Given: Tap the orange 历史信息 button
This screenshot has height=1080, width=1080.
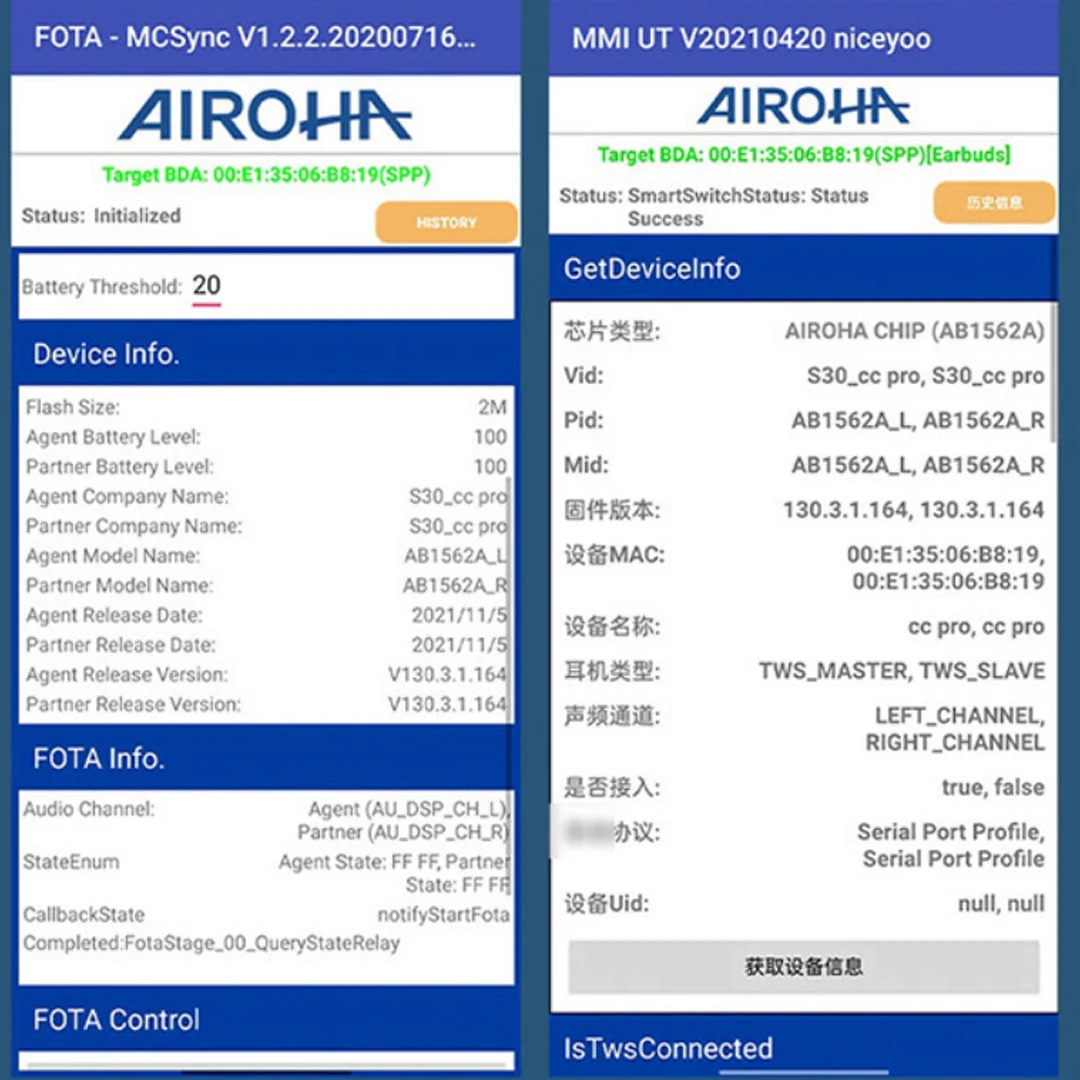Looking at the screenshot, I should coord(994,202).
